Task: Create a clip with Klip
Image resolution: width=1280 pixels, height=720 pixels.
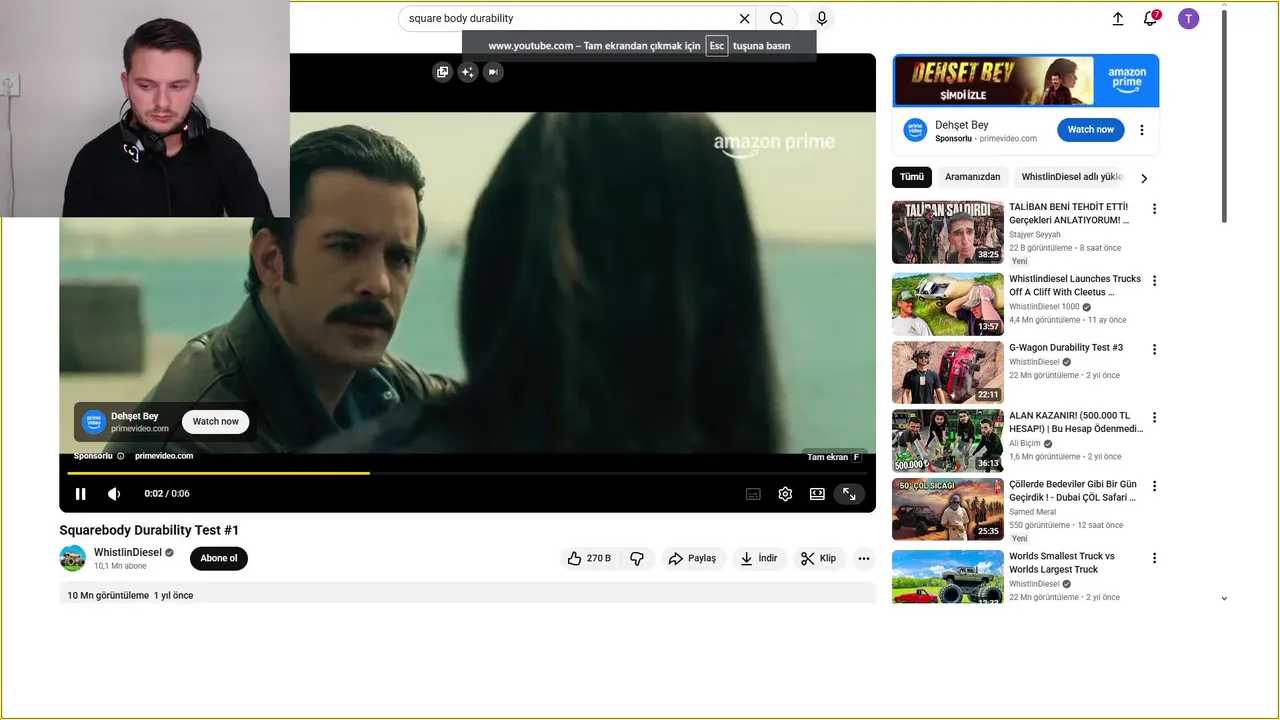Action: pyautogui.click(x=818, y=558)
